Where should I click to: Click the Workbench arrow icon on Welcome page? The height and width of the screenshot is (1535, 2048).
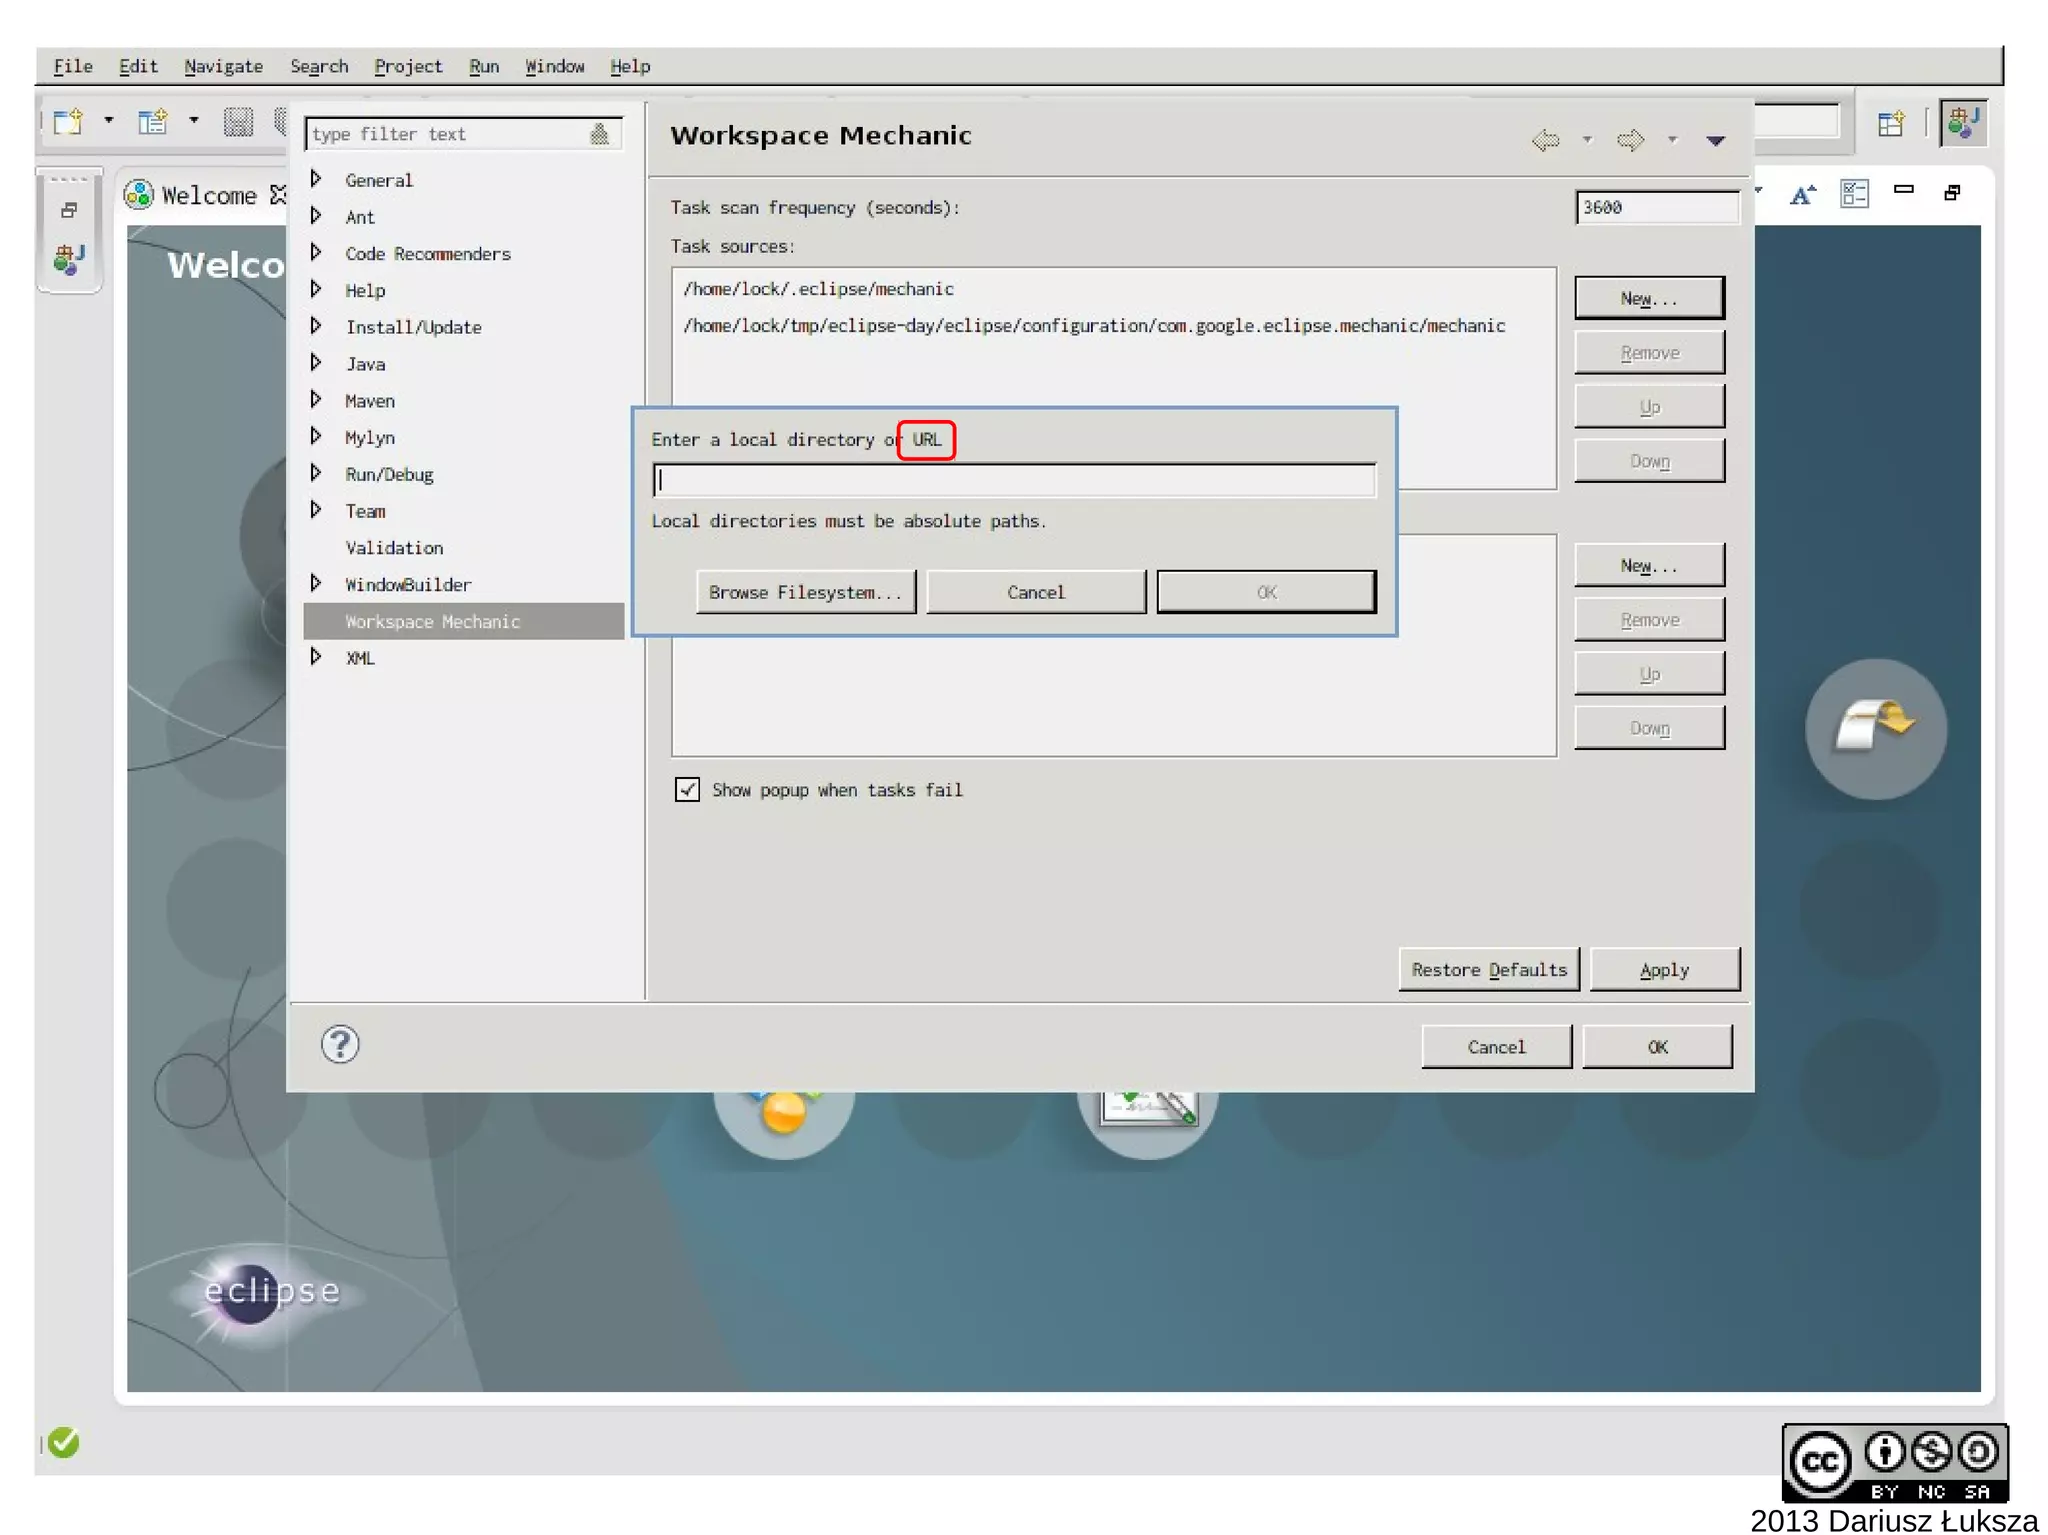(x=1875, y=728)
